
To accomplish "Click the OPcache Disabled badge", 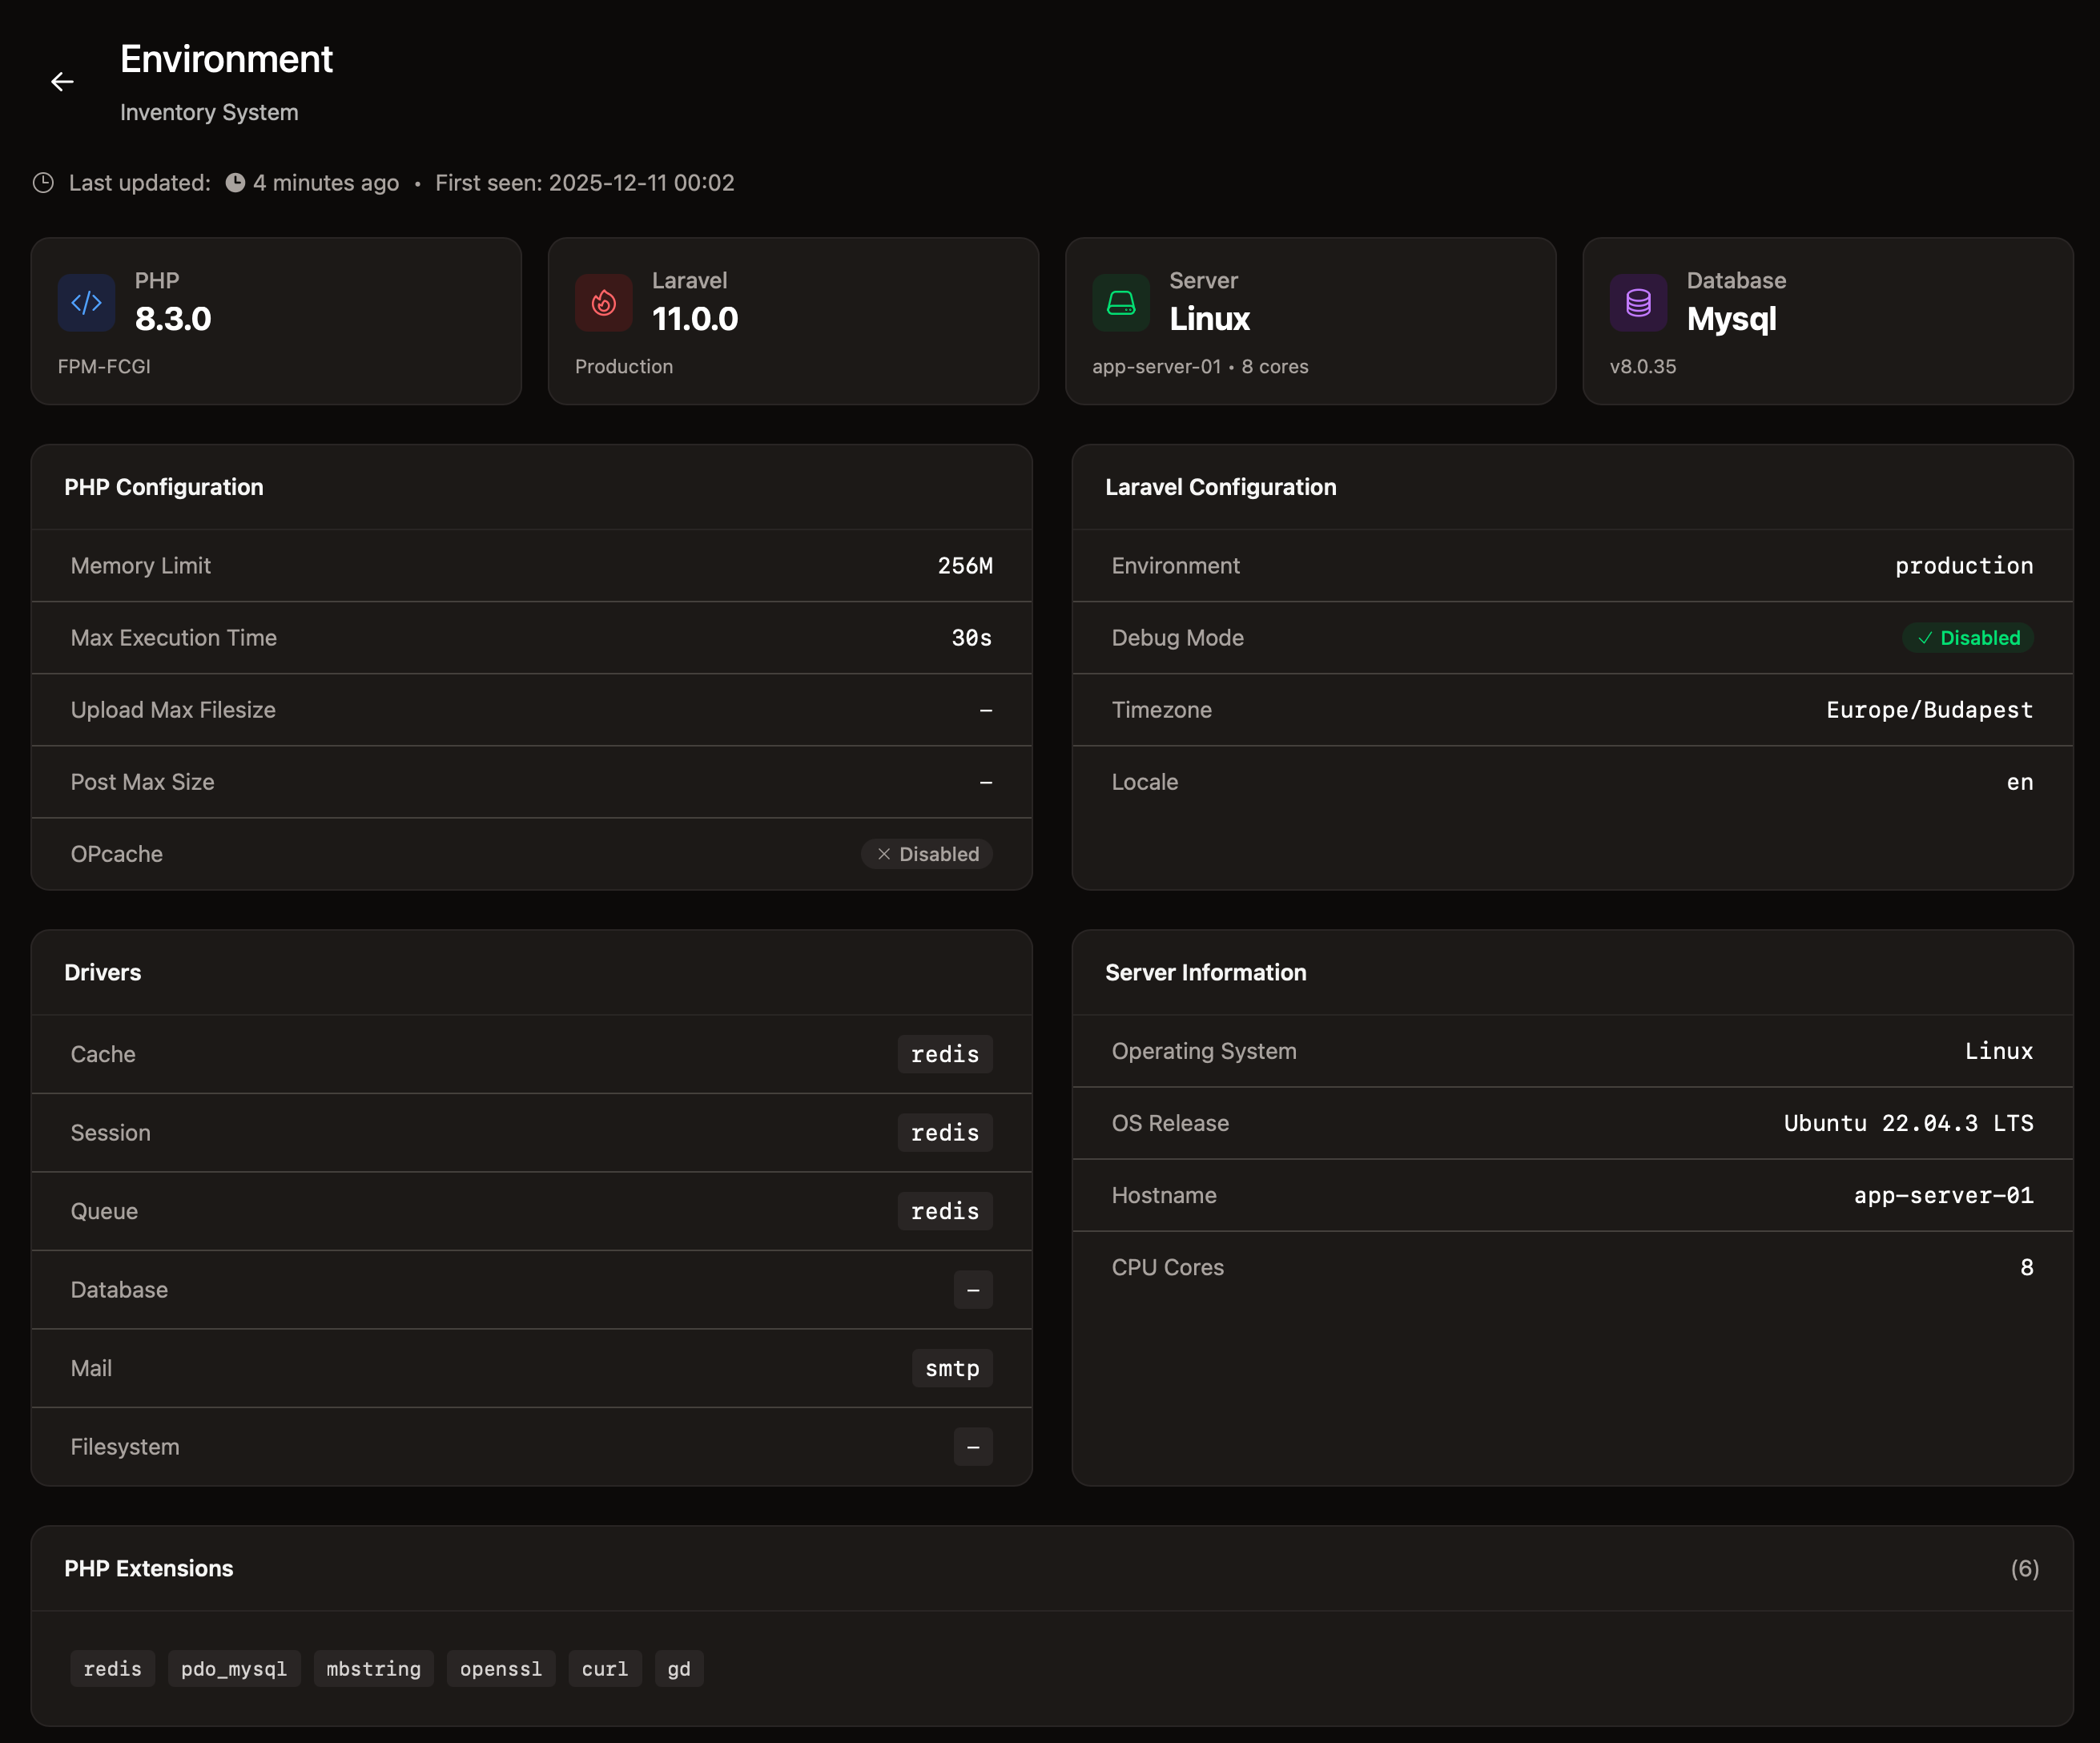I will tap(927, 854).
